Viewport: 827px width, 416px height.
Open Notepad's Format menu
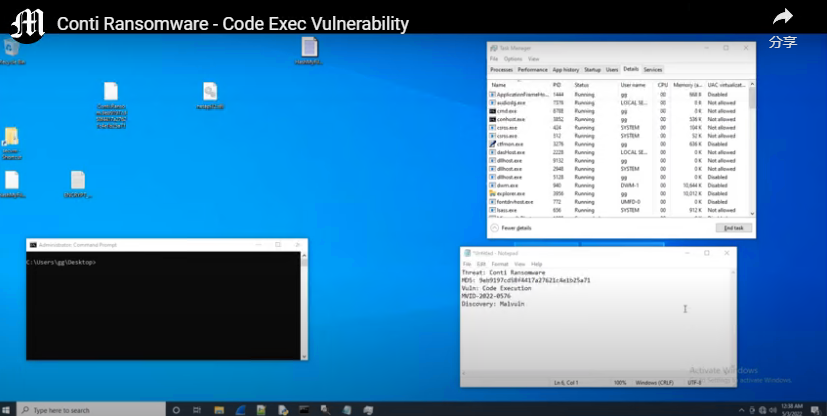(500, 264)
